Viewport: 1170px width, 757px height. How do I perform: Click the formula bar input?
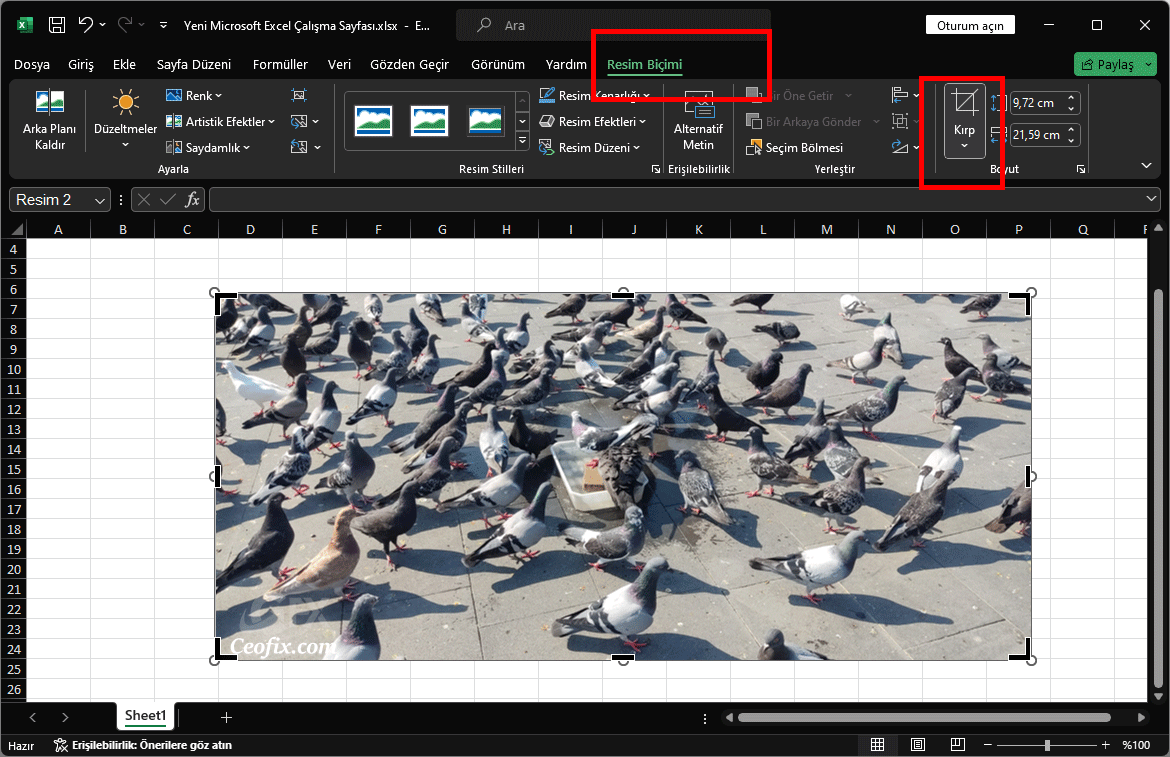pos(676,200)
